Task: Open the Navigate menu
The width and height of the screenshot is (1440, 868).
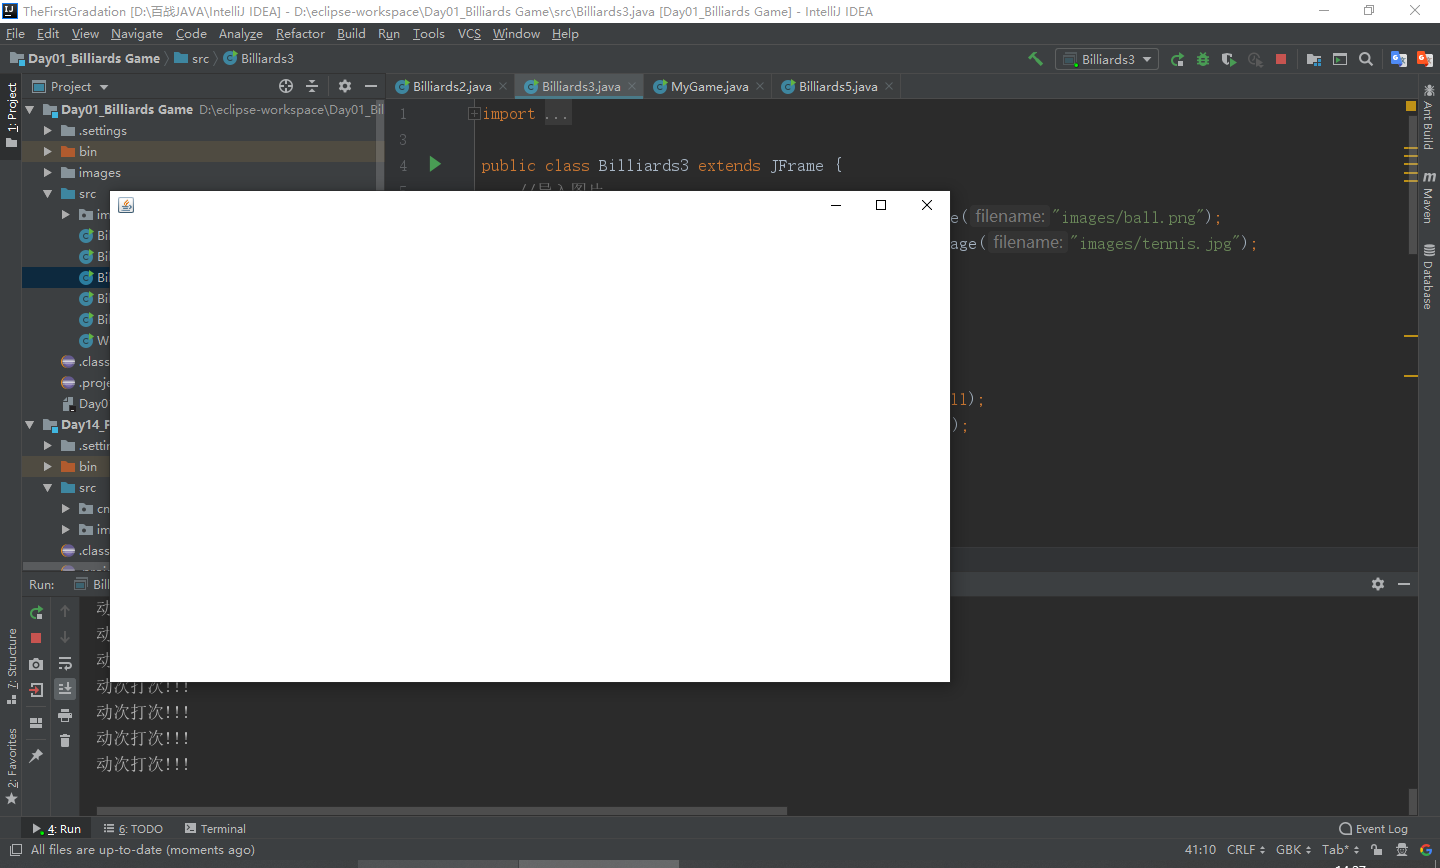Action: tap(137, 34)
